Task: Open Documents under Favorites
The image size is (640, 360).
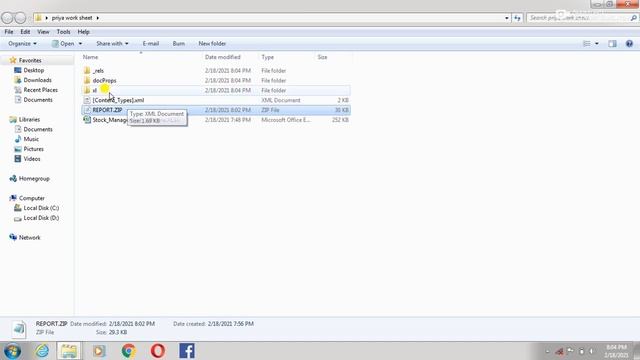Action: click(38, 100)
